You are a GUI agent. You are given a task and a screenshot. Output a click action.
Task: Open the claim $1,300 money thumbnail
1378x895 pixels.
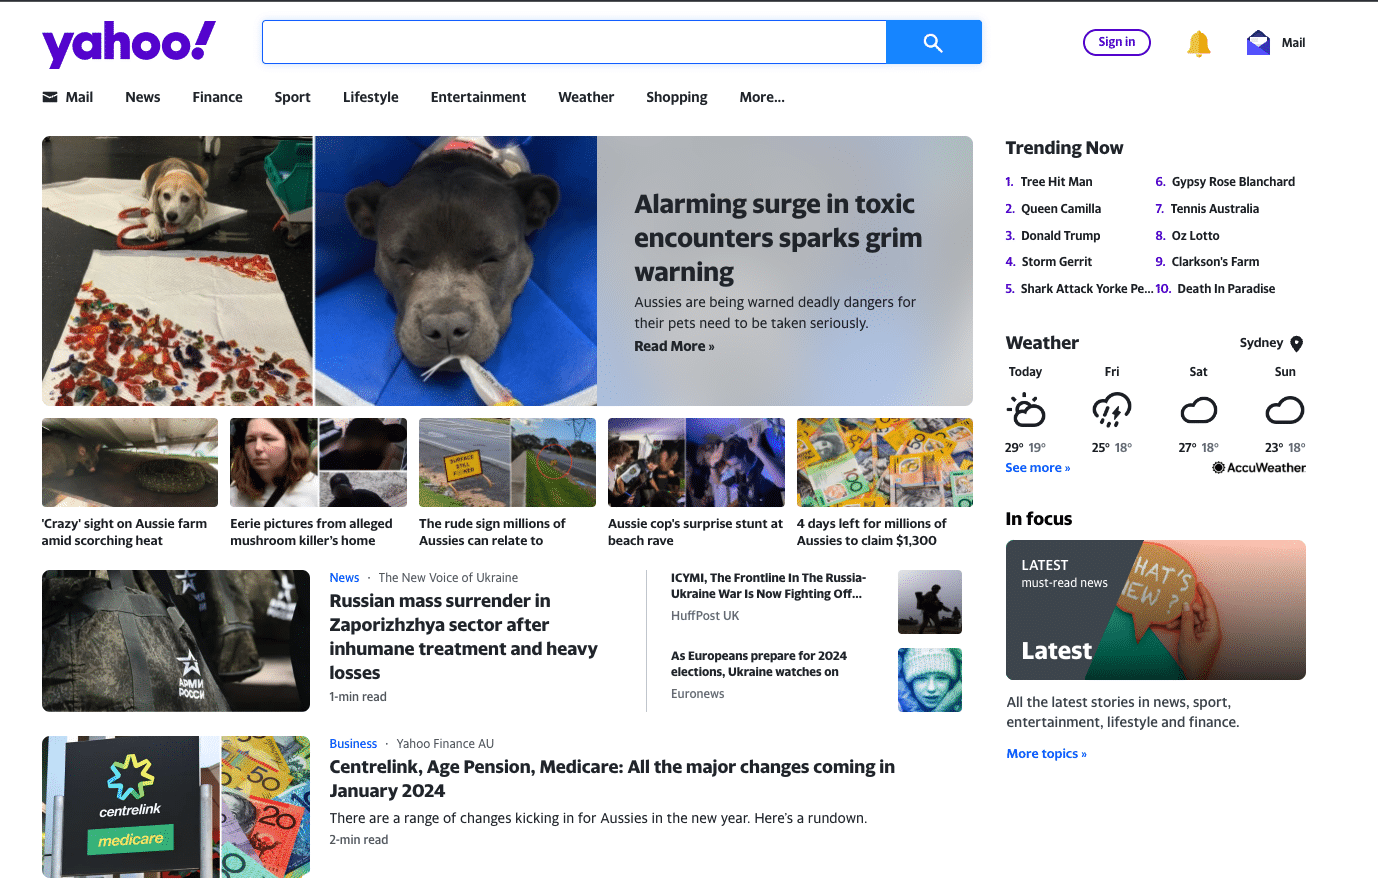885,462
